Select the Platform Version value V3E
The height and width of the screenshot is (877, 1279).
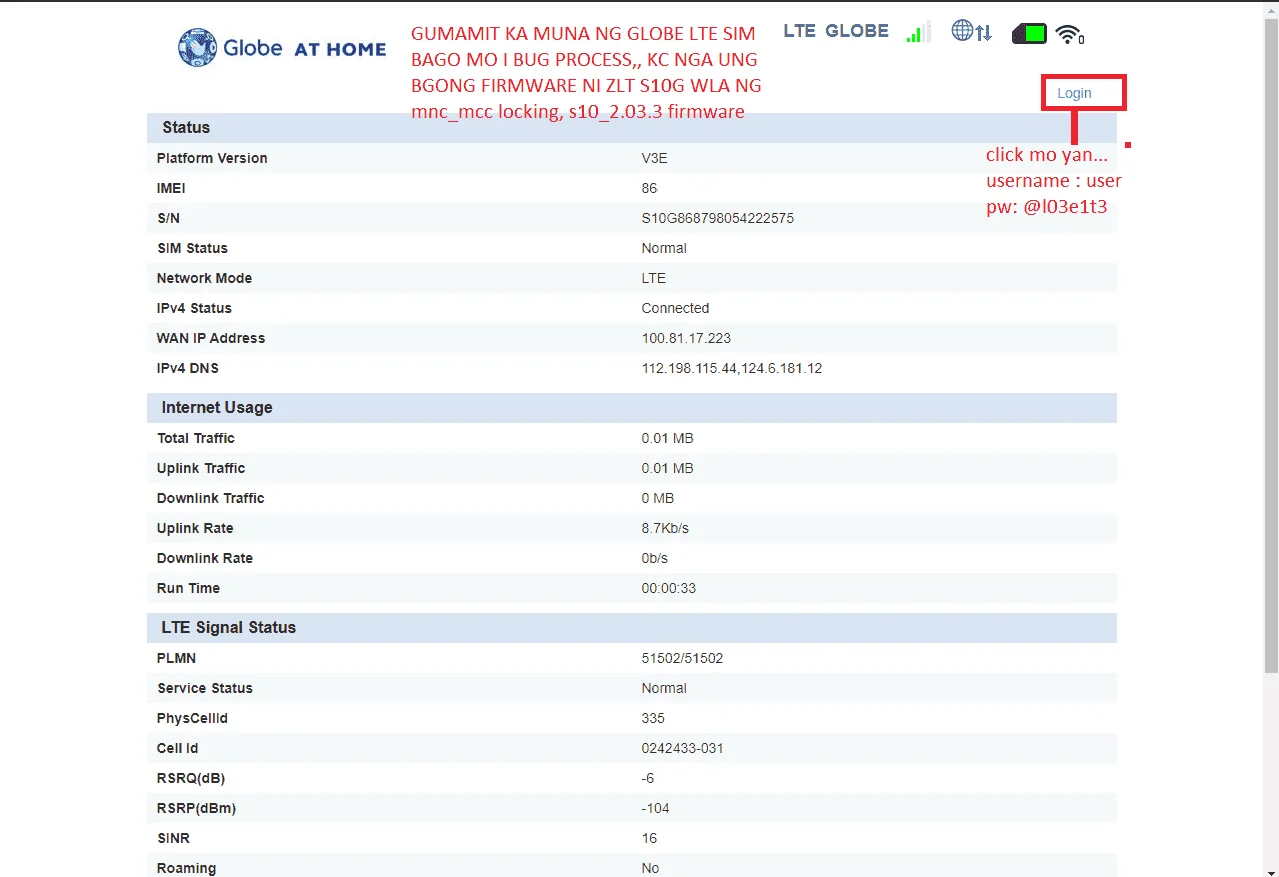point(654,158)
